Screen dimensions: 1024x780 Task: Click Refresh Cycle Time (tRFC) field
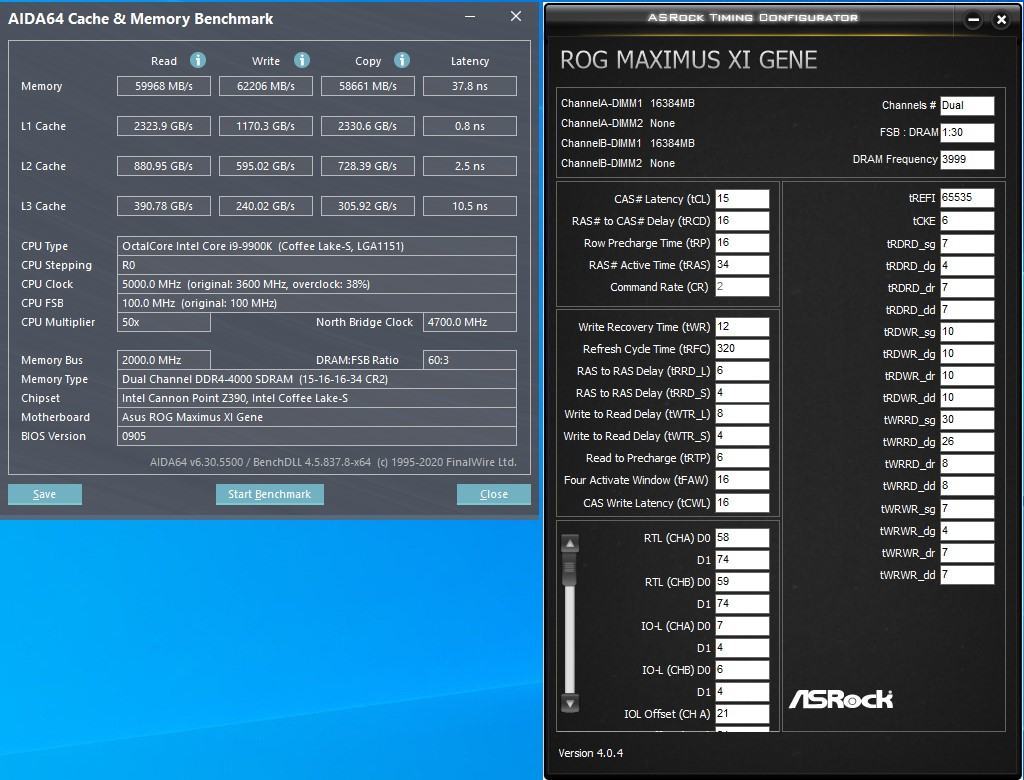(x=743, y=349)
